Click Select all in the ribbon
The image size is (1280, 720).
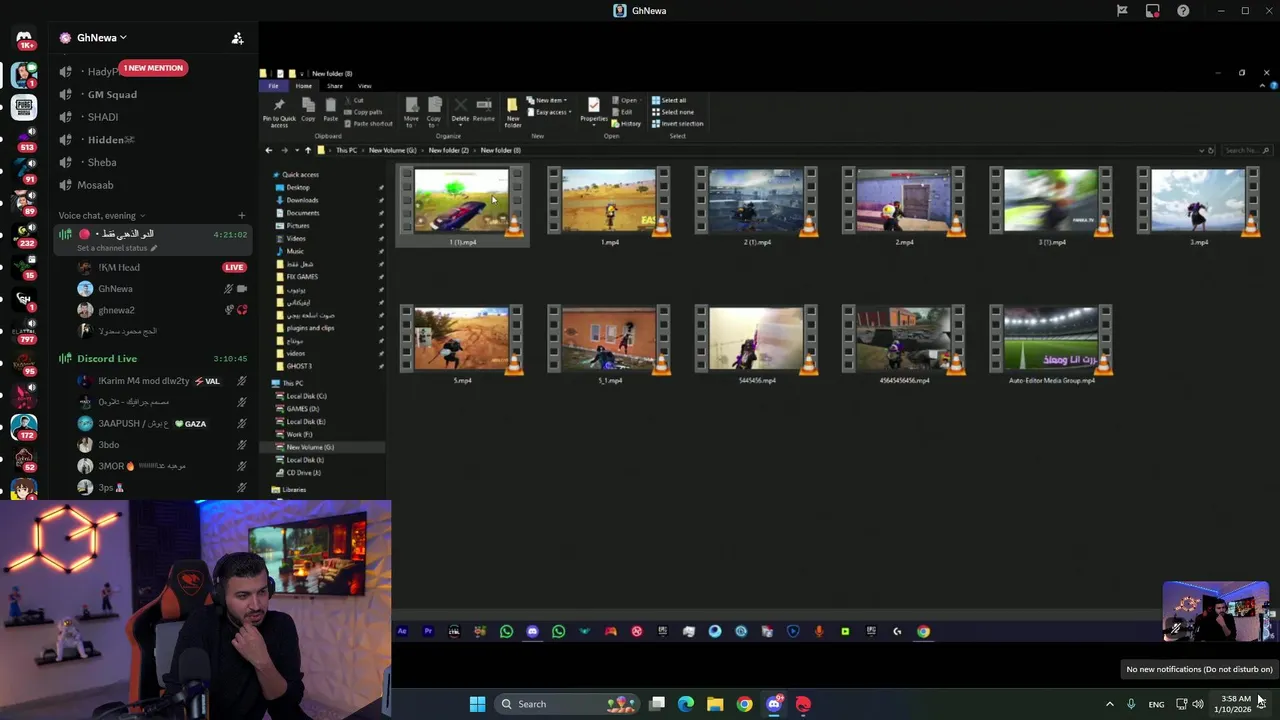(x=669, y=100)
